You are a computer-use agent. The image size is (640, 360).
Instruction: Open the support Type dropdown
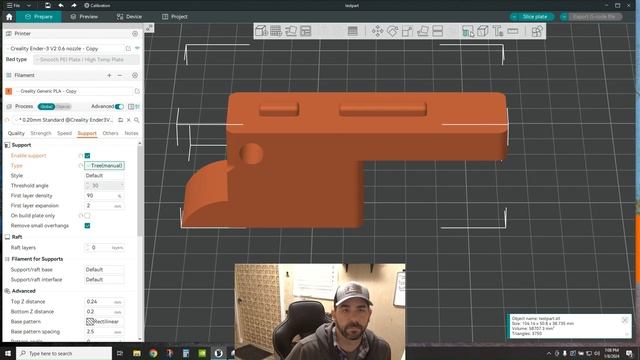(x=104, y=165)
